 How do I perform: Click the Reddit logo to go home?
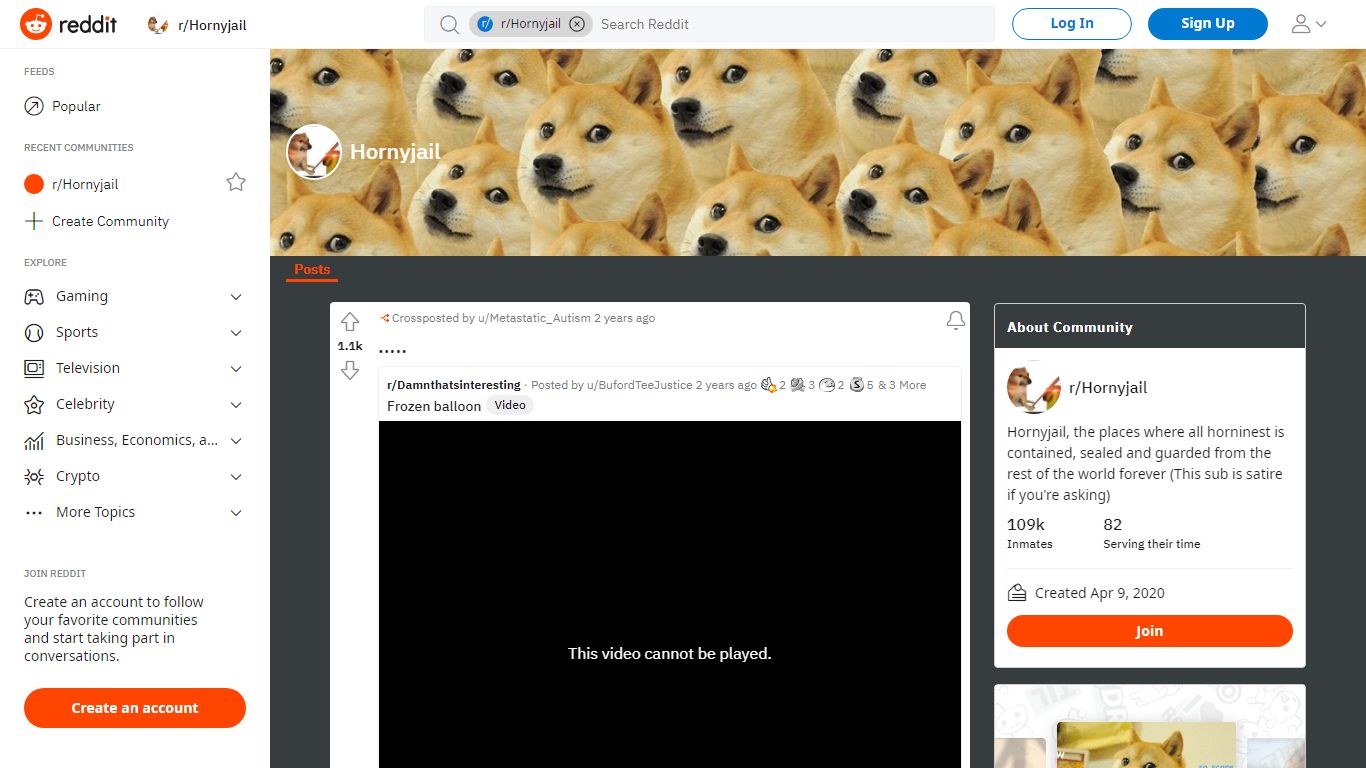68,24
